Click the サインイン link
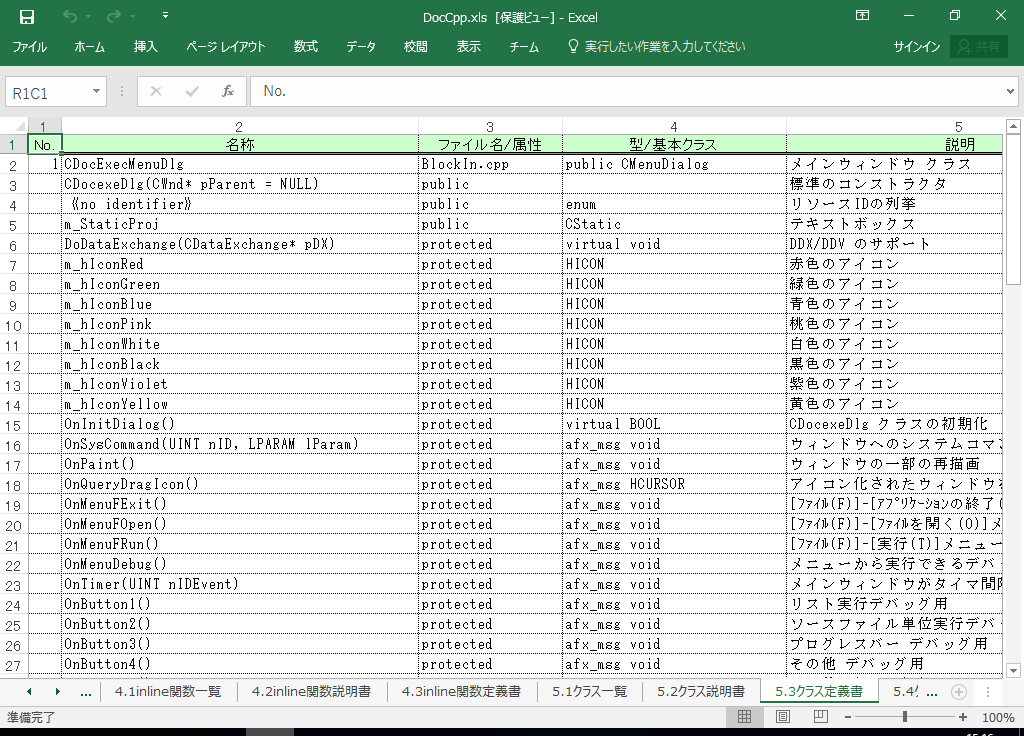 (916, 47)
